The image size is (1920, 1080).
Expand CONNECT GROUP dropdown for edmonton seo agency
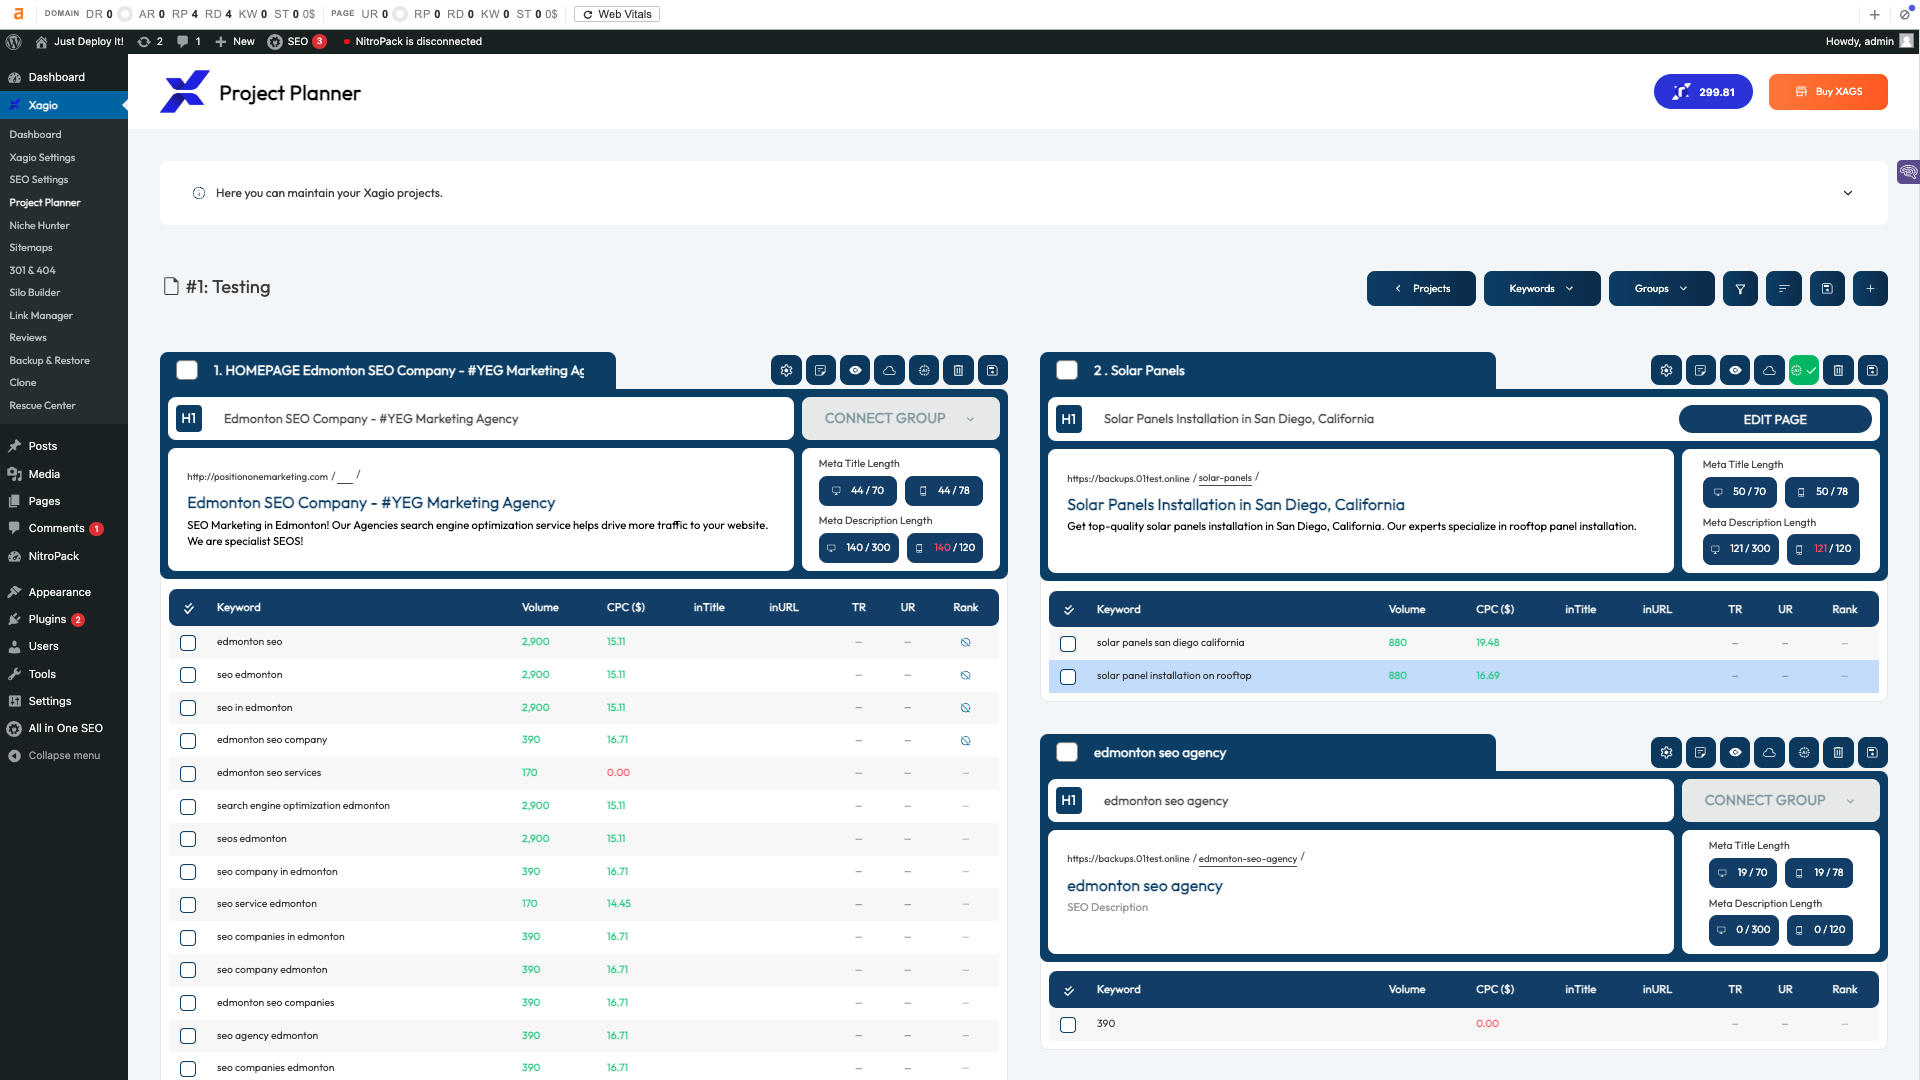pyautogui.click(x=1780, y=800)
